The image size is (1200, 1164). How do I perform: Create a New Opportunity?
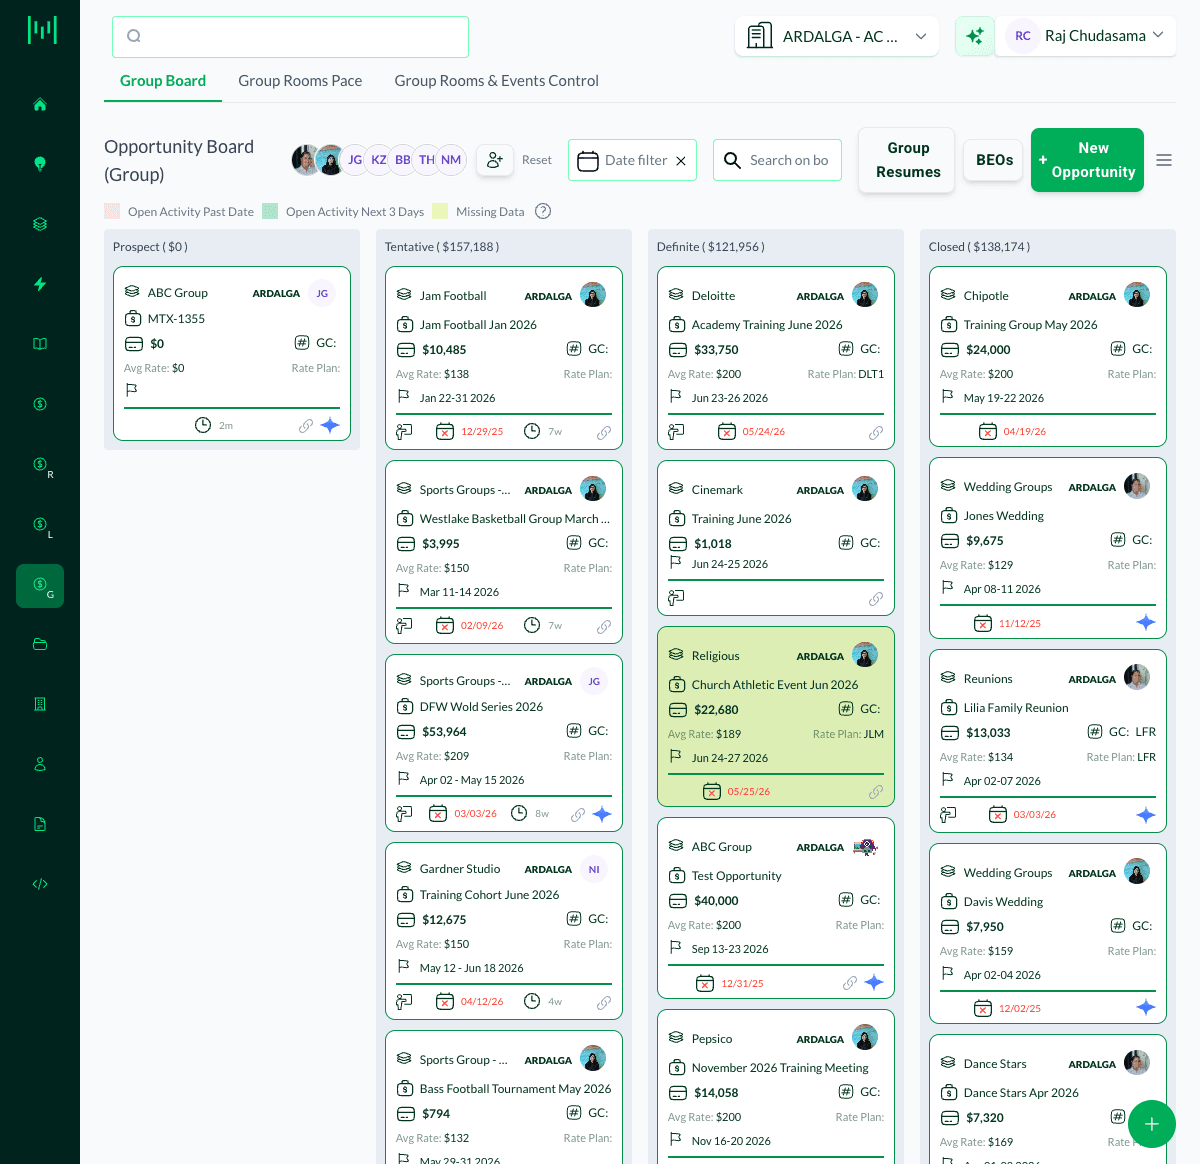click(1087, 160)
